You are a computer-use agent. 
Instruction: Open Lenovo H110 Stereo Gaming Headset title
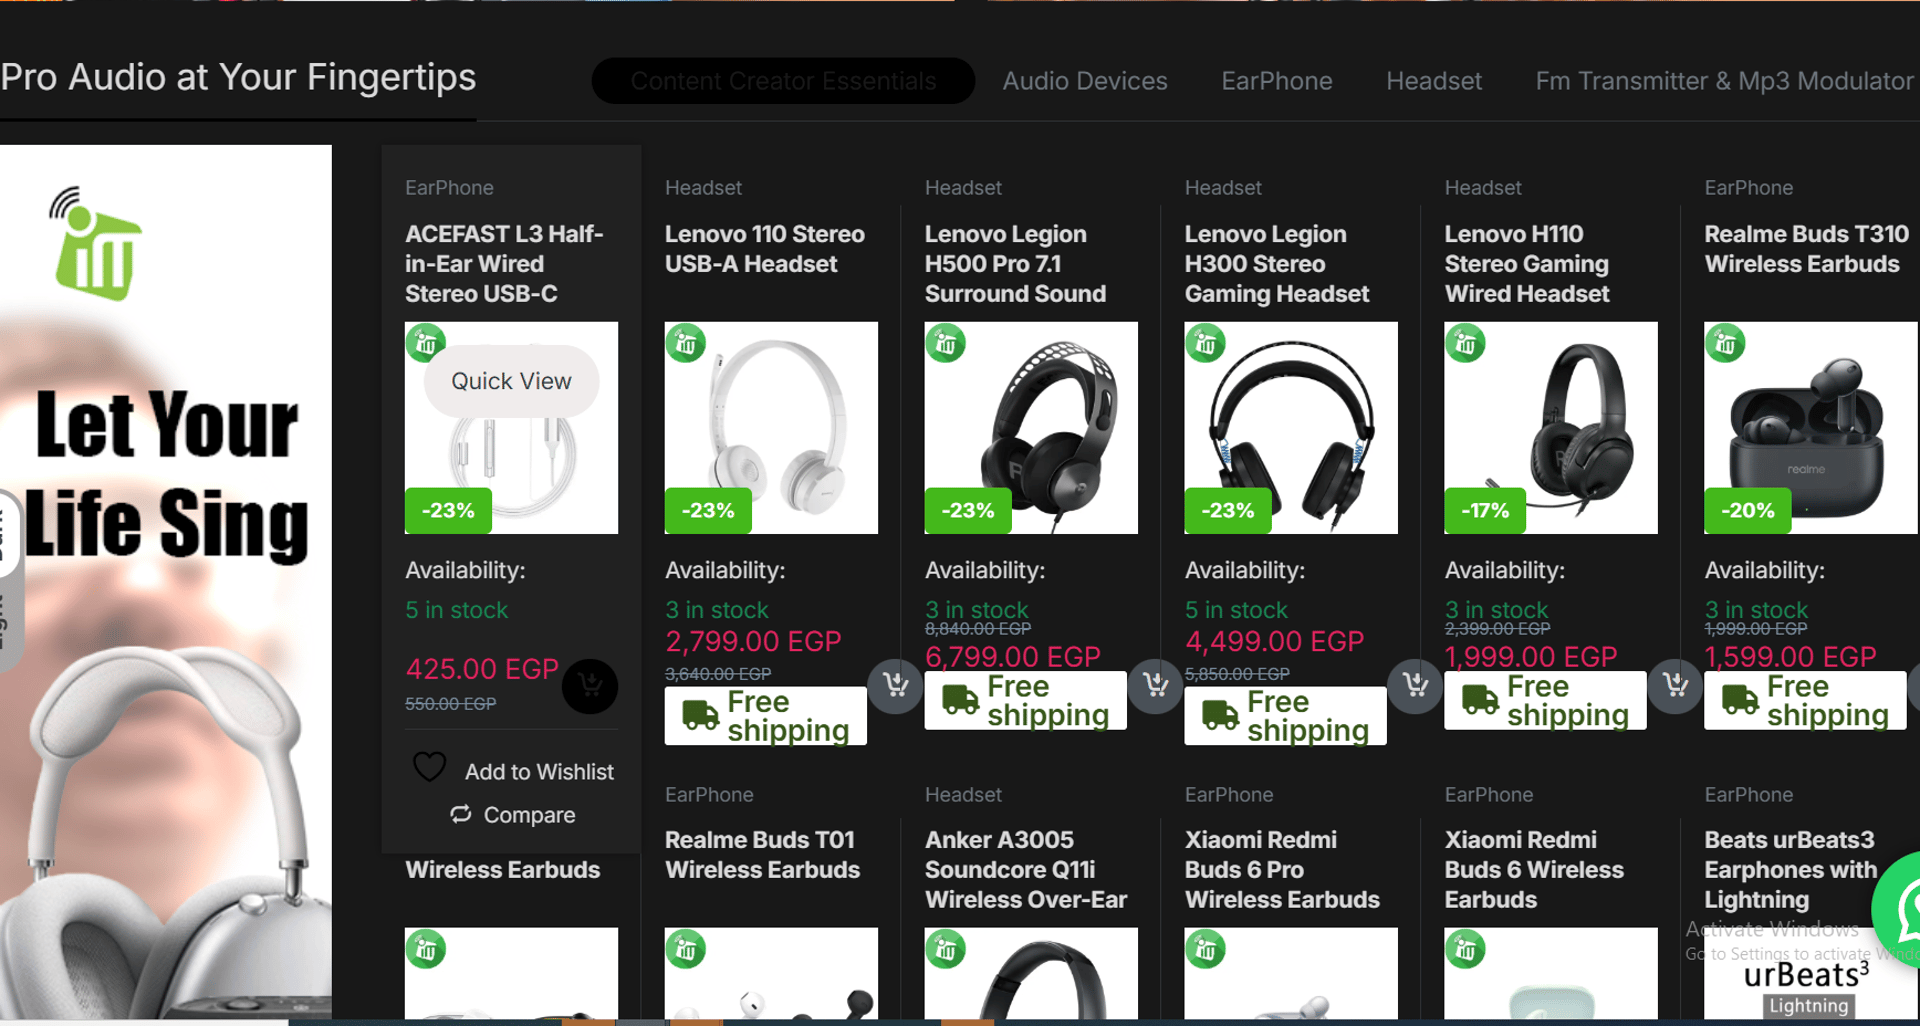(1528, 264)
